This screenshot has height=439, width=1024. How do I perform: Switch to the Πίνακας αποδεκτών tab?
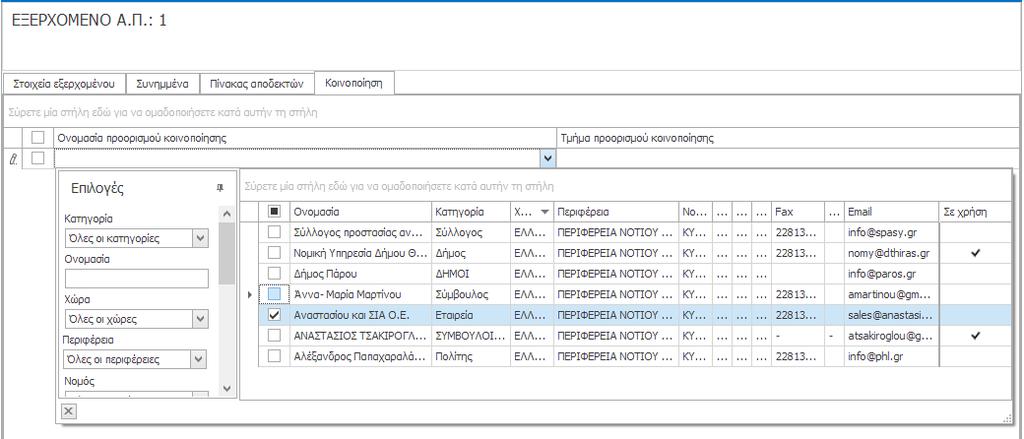coord(257,84)
